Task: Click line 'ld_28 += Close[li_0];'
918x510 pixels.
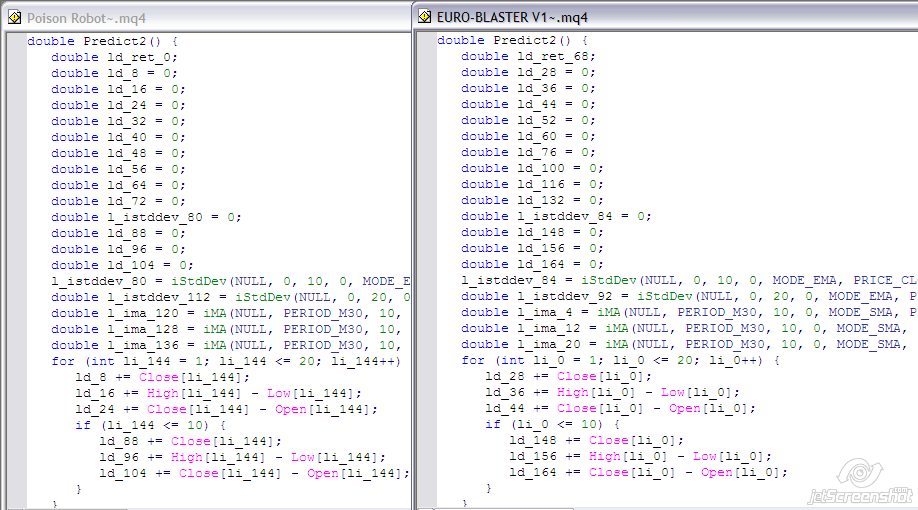Action: (568, 376)
